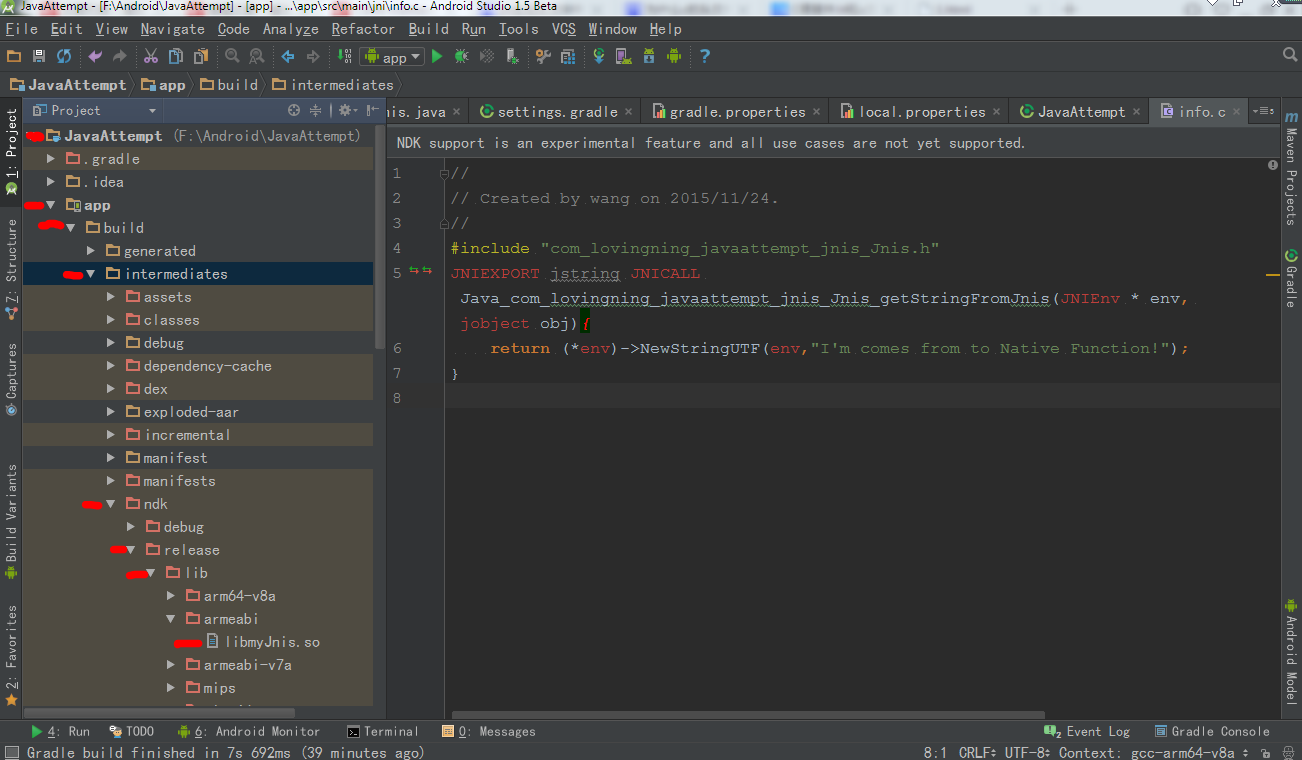The image size is (1302, 760).
Task: Click Project tree vertical scrollbar
Action: [379, 236]
